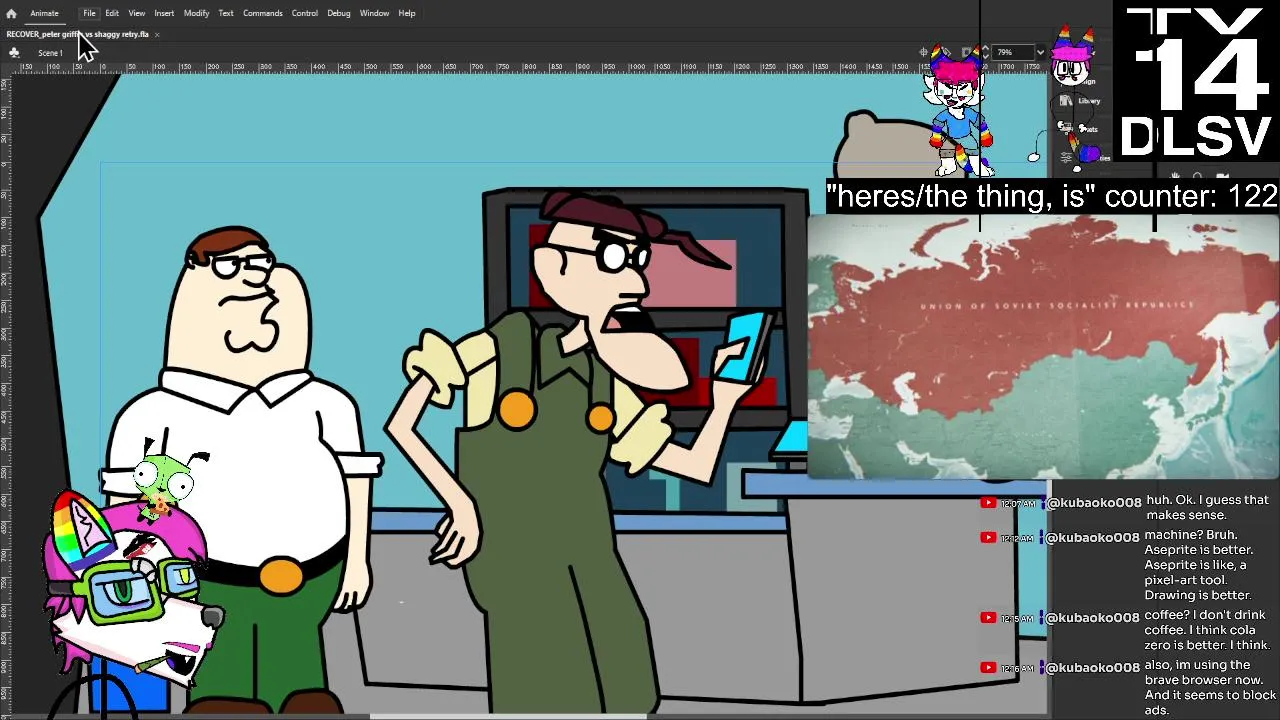
Task: Click the rainbow-armed cat character sprite at the top
Action: [x=958, y=110]
